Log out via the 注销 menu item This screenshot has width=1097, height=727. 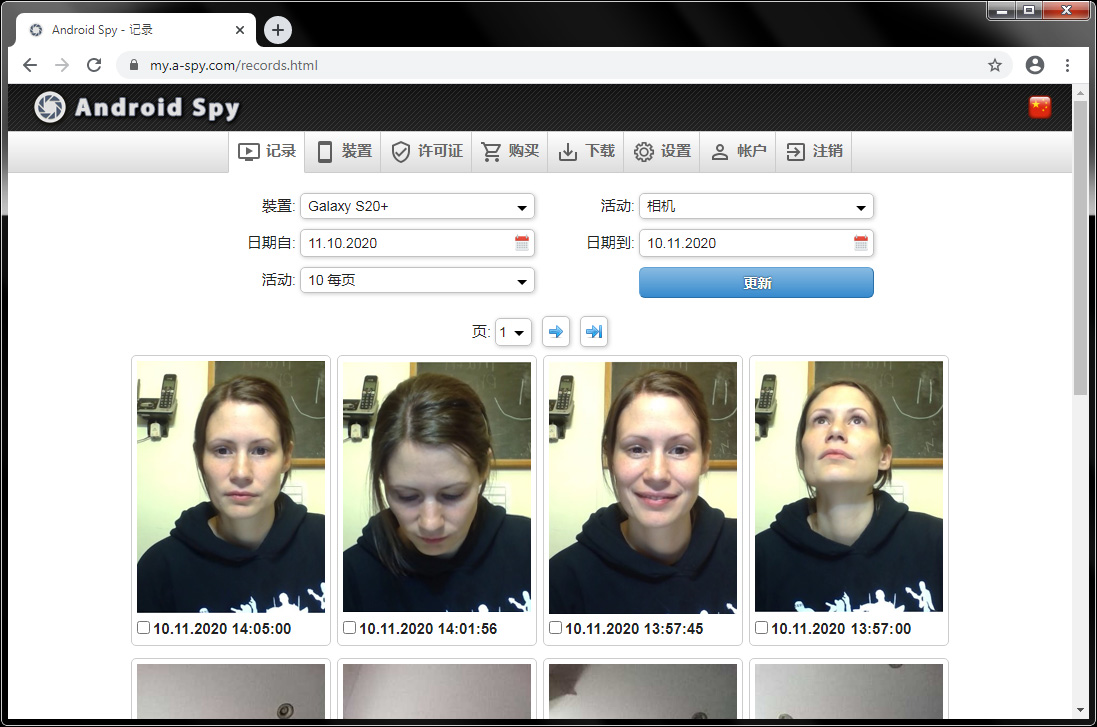point(814,151)
